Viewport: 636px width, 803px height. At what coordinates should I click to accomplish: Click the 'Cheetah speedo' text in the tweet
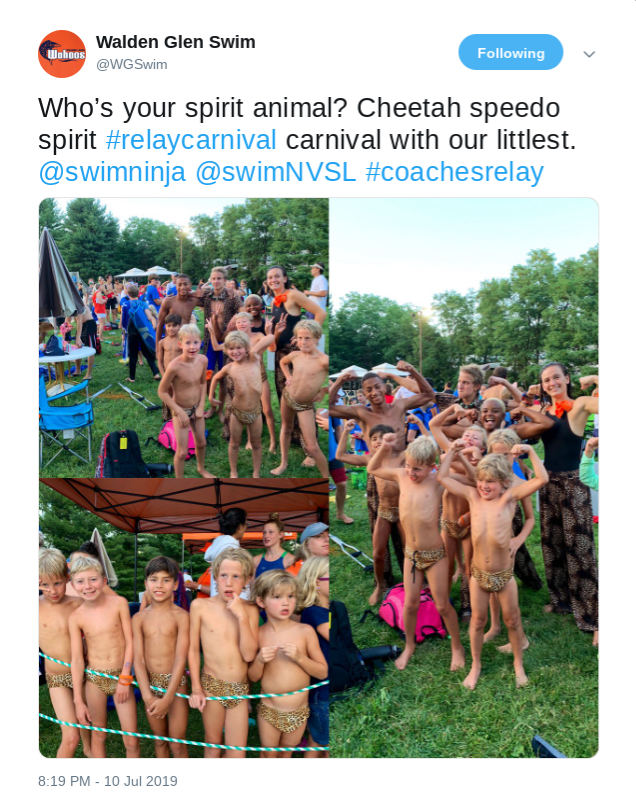(x=458, y=109)
